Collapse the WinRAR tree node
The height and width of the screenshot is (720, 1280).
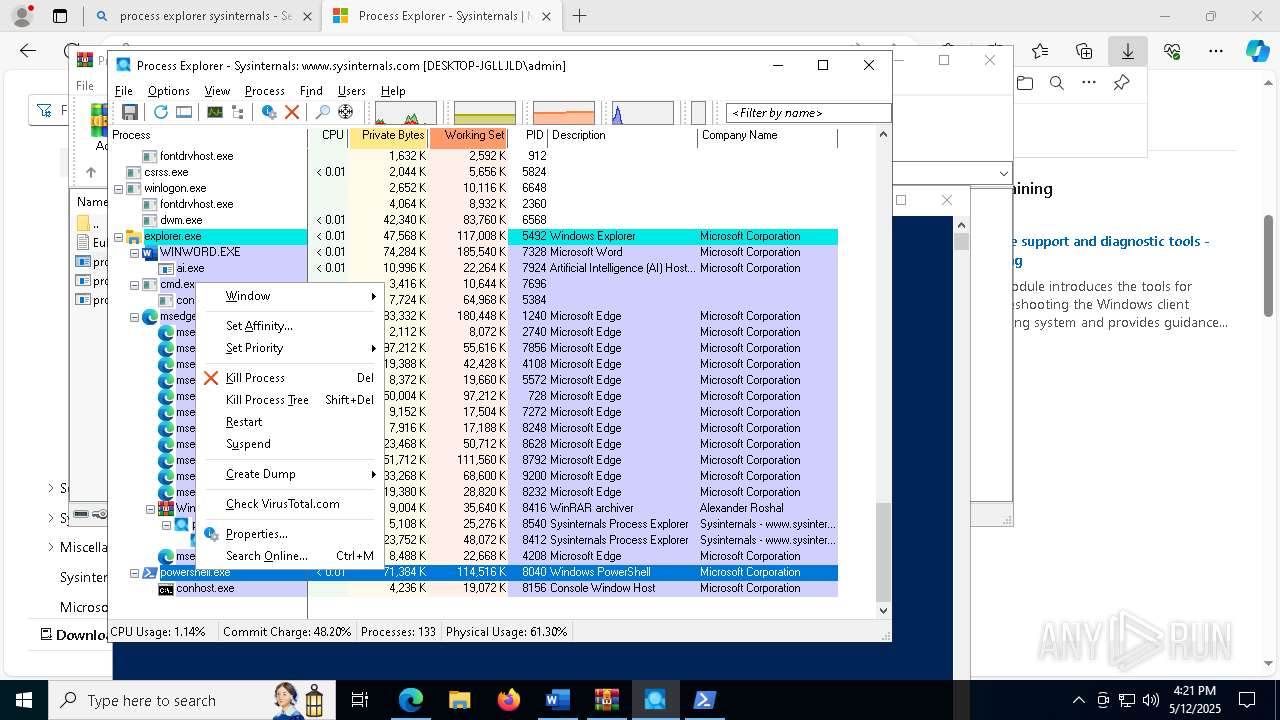pos(150,508)
